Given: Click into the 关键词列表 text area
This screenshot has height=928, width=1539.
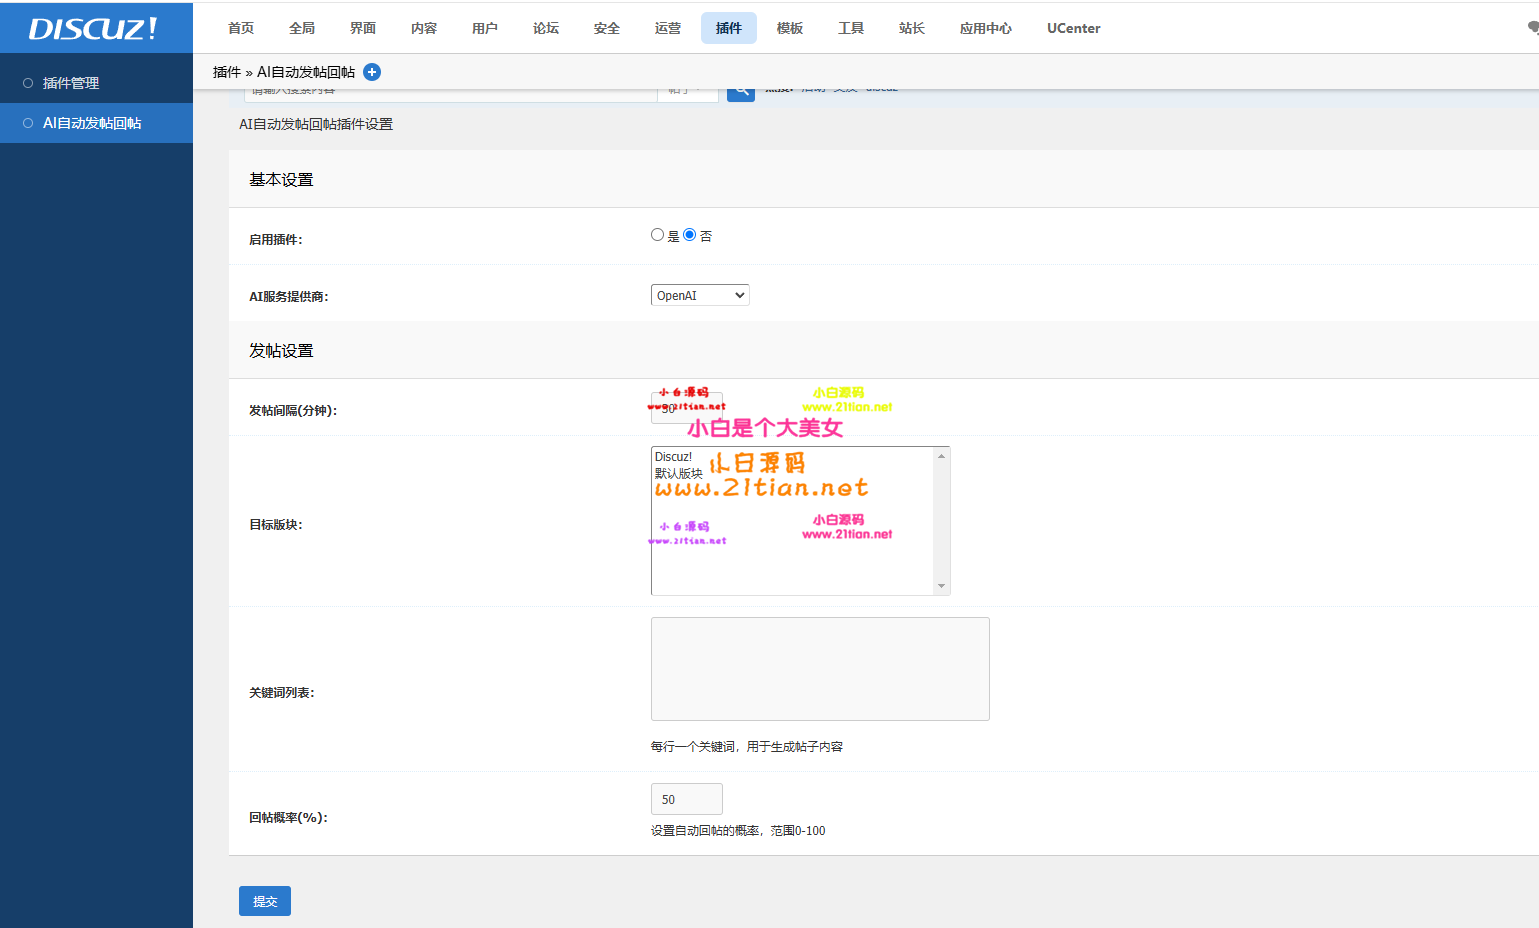Looking at the screenshot, I should click(819, 668).
